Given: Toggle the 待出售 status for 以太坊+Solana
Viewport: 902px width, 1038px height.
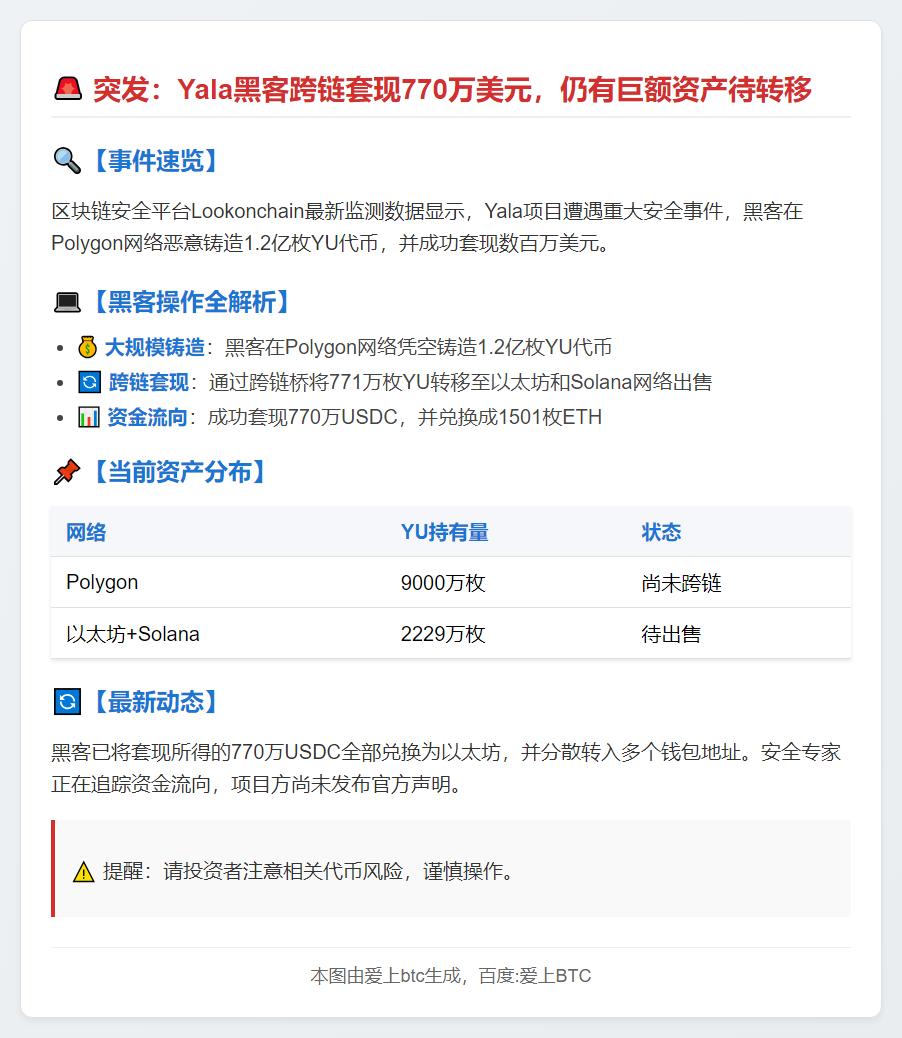Looking at the screenshot, I should click(x=673, y=633).
